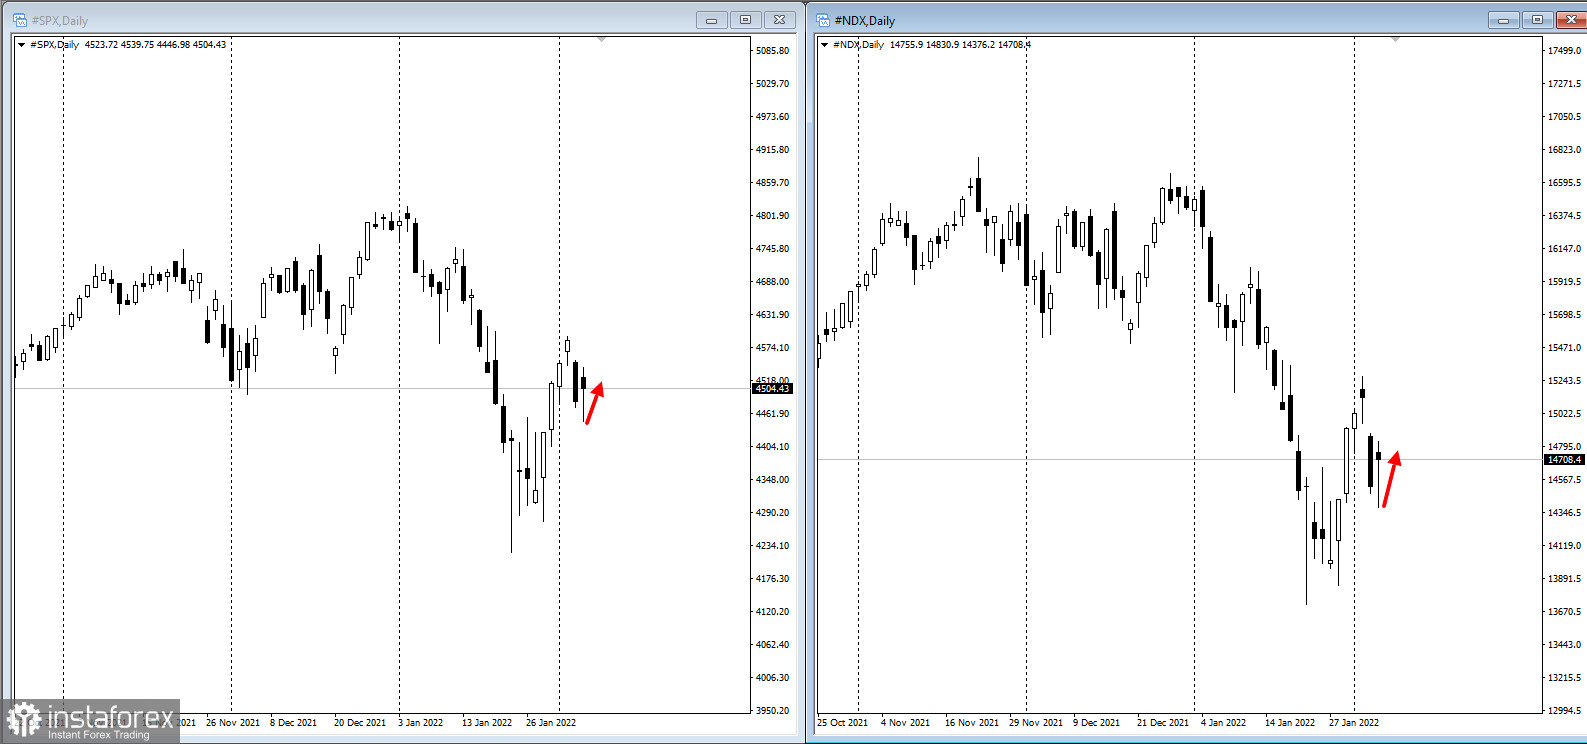Click the 16147.0 price on NDX axis
This screenshot has height=744, width=1587.
(x=1564, y=249)
